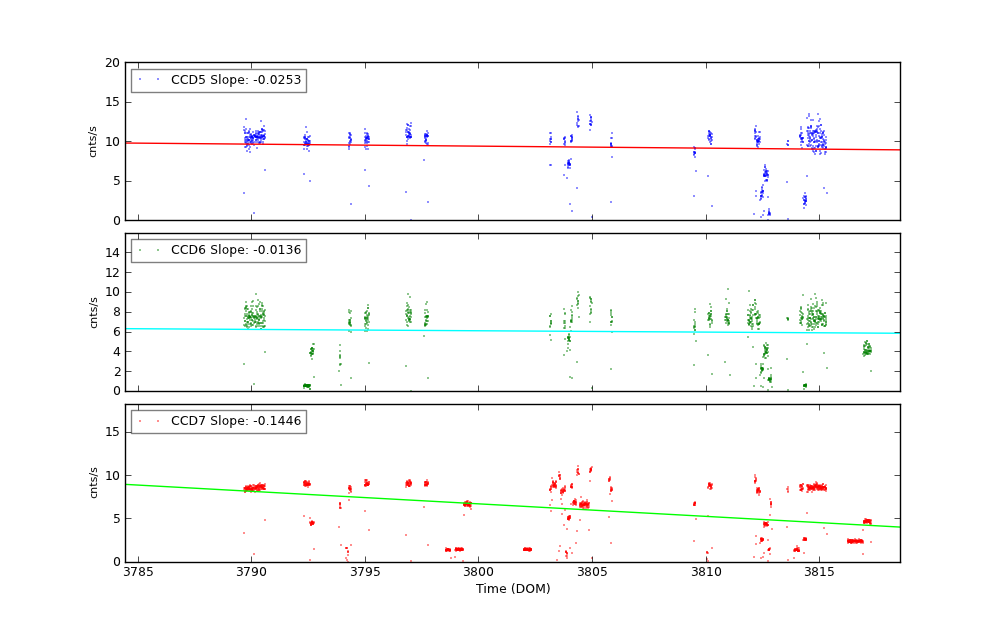This screenshot has width=1000, height=624.
Task: Click the 3795 x-axis tick label
Action: (365, 573)
